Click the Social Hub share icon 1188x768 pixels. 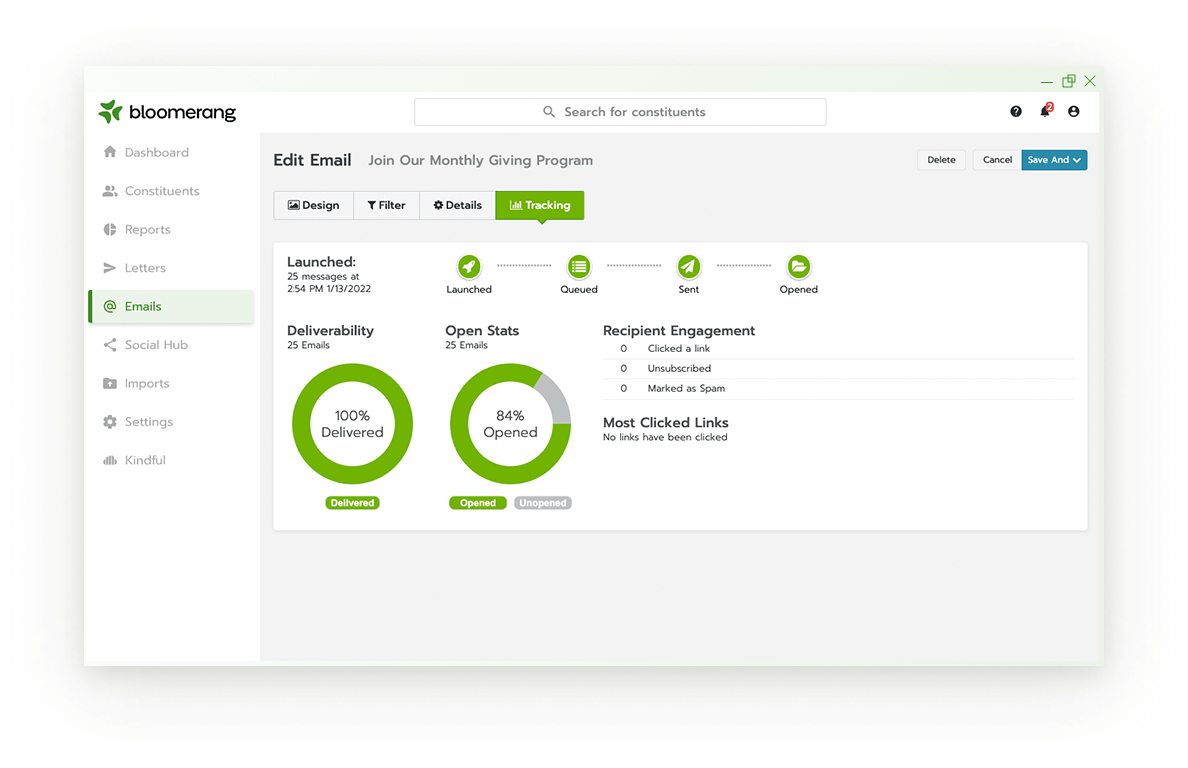click(x=110, y=345)
